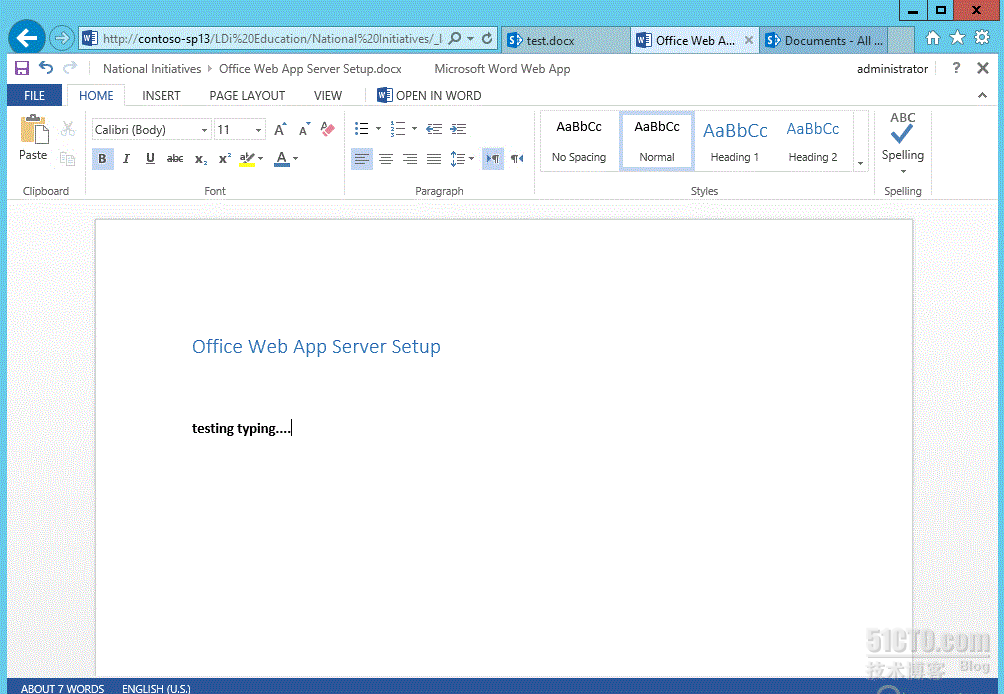The image size is (1004, 694).
Task: Center the paragraph text
Action: (386, 158)
